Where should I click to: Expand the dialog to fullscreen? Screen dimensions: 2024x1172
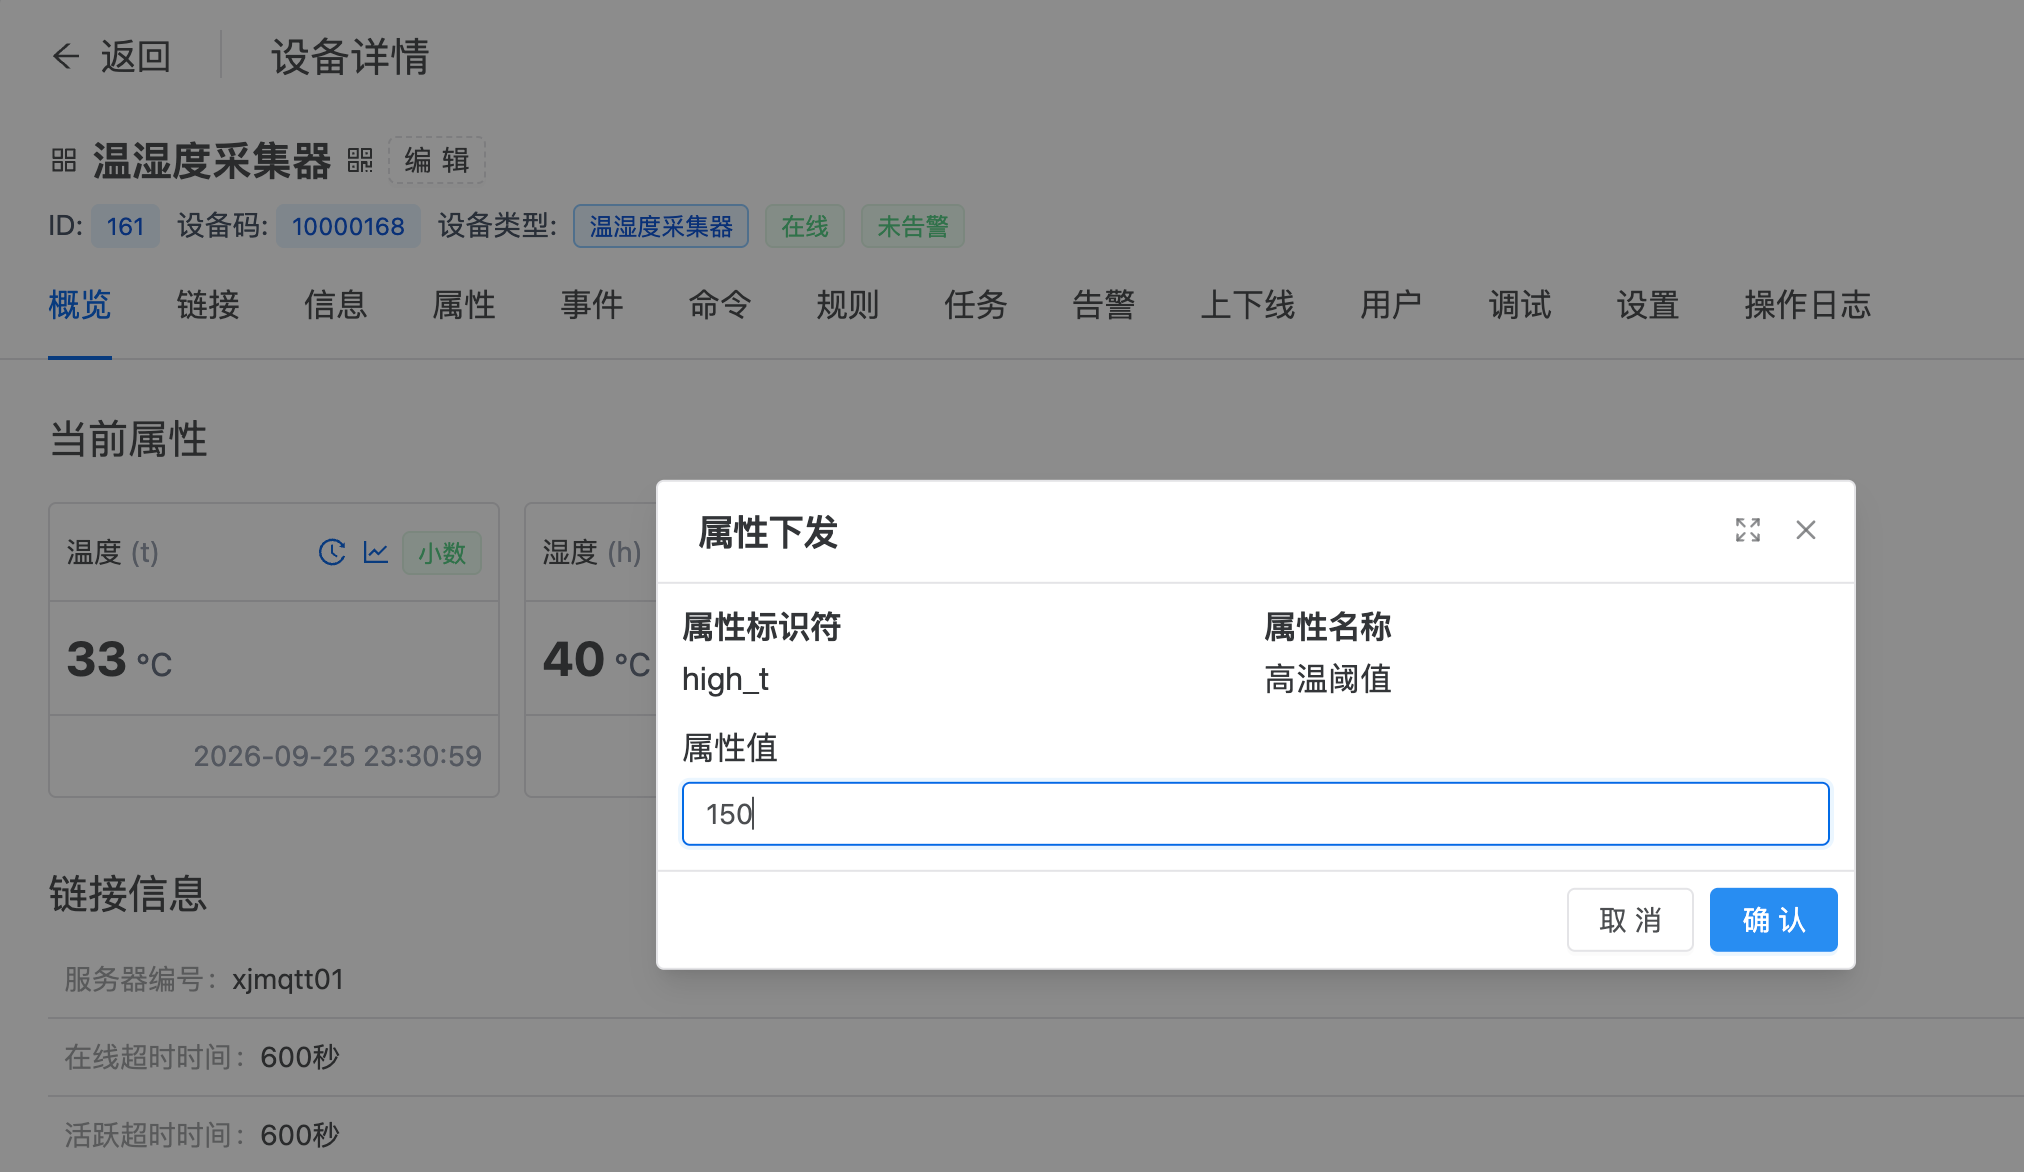1748,530
